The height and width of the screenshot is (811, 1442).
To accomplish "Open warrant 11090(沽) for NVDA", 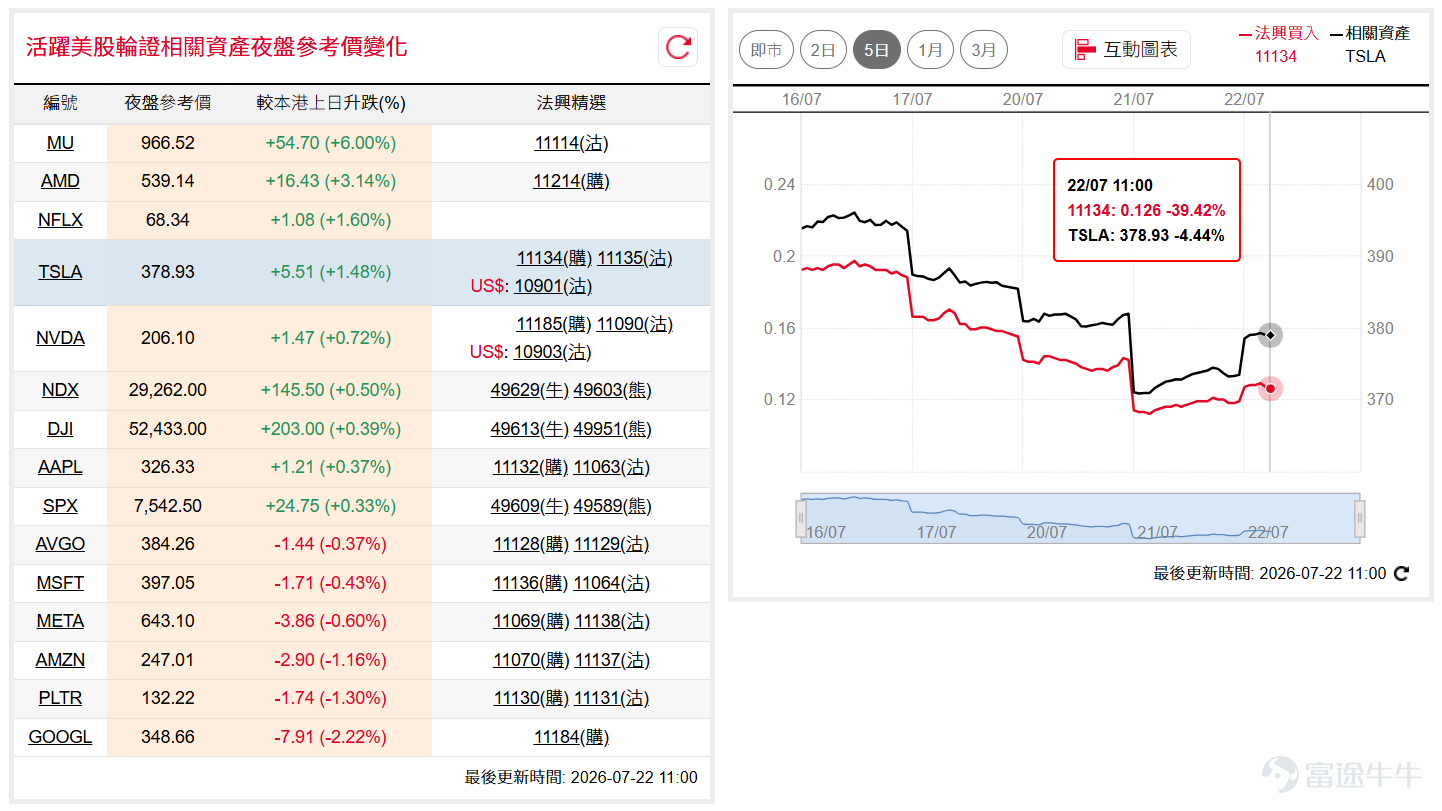I will [x=634, y=324].
